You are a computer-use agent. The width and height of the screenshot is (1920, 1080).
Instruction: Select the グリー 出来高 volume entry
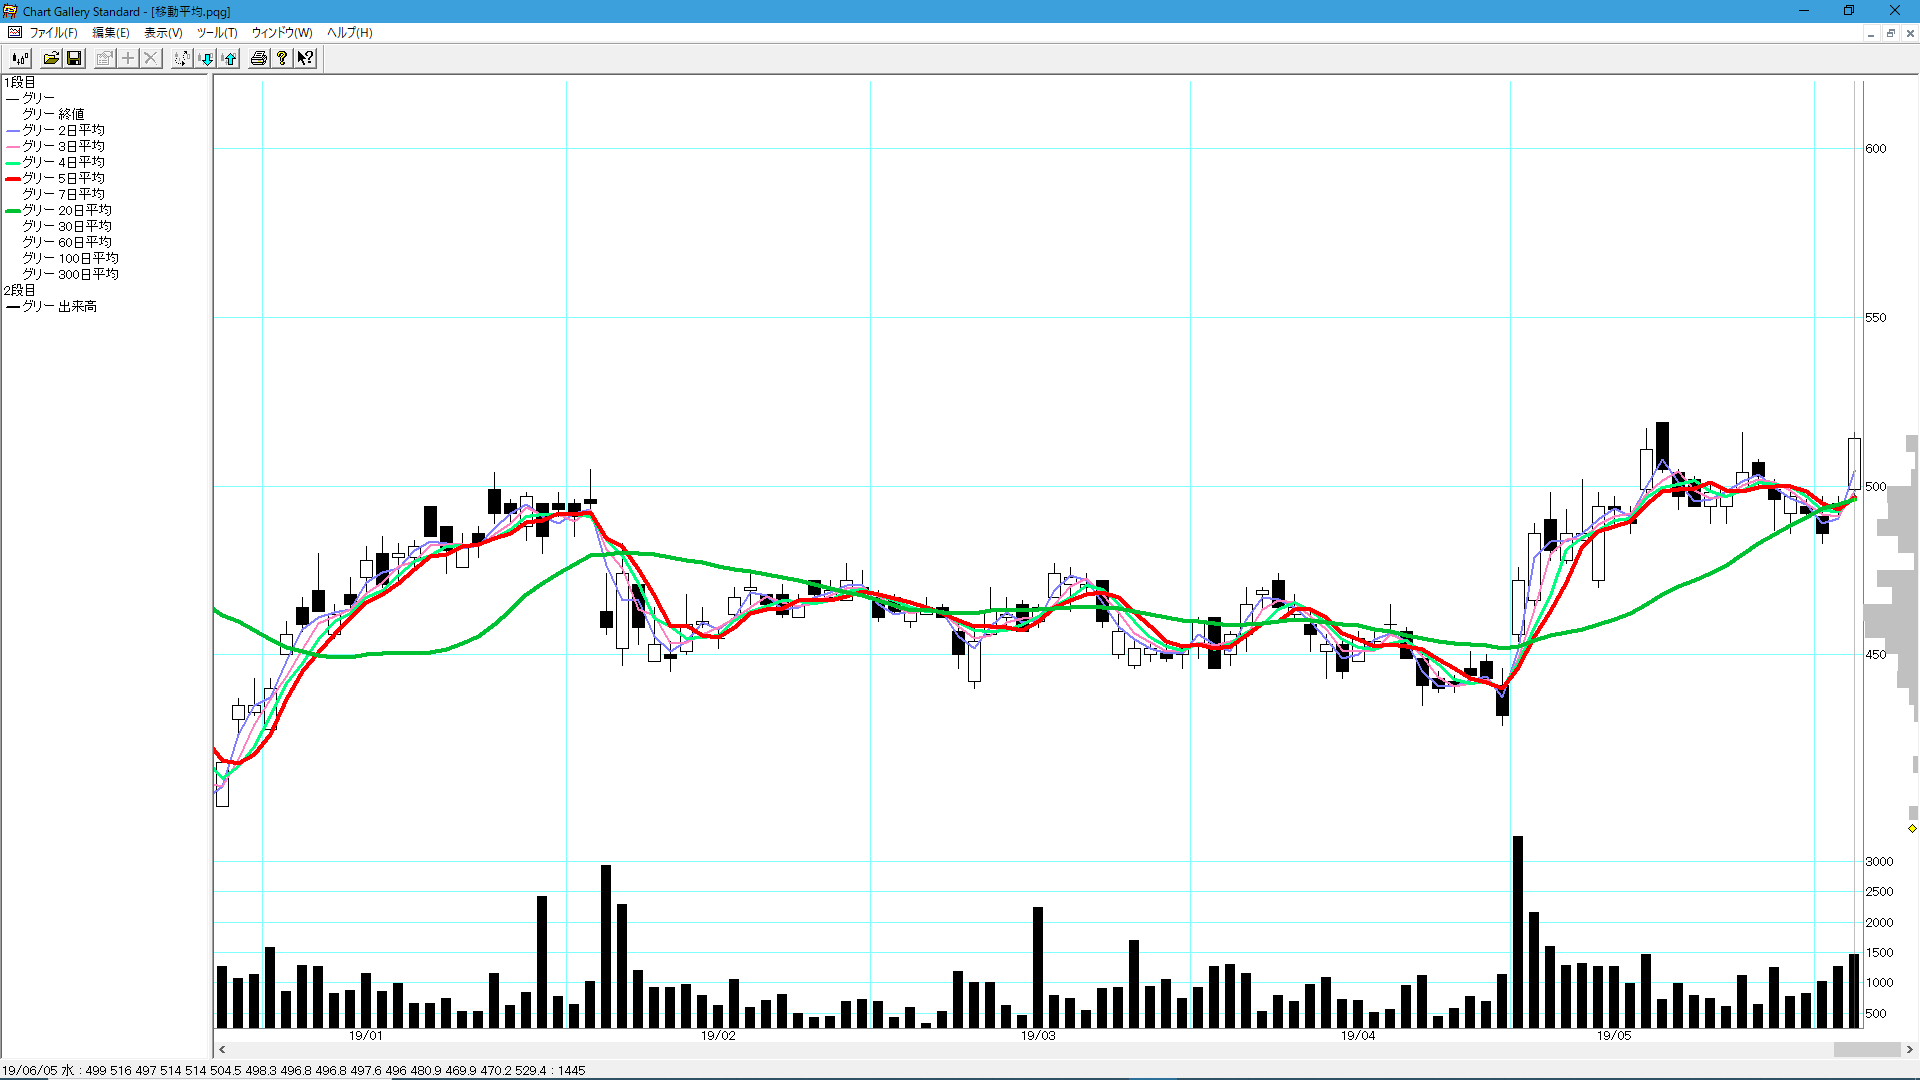tap(60, 306)
